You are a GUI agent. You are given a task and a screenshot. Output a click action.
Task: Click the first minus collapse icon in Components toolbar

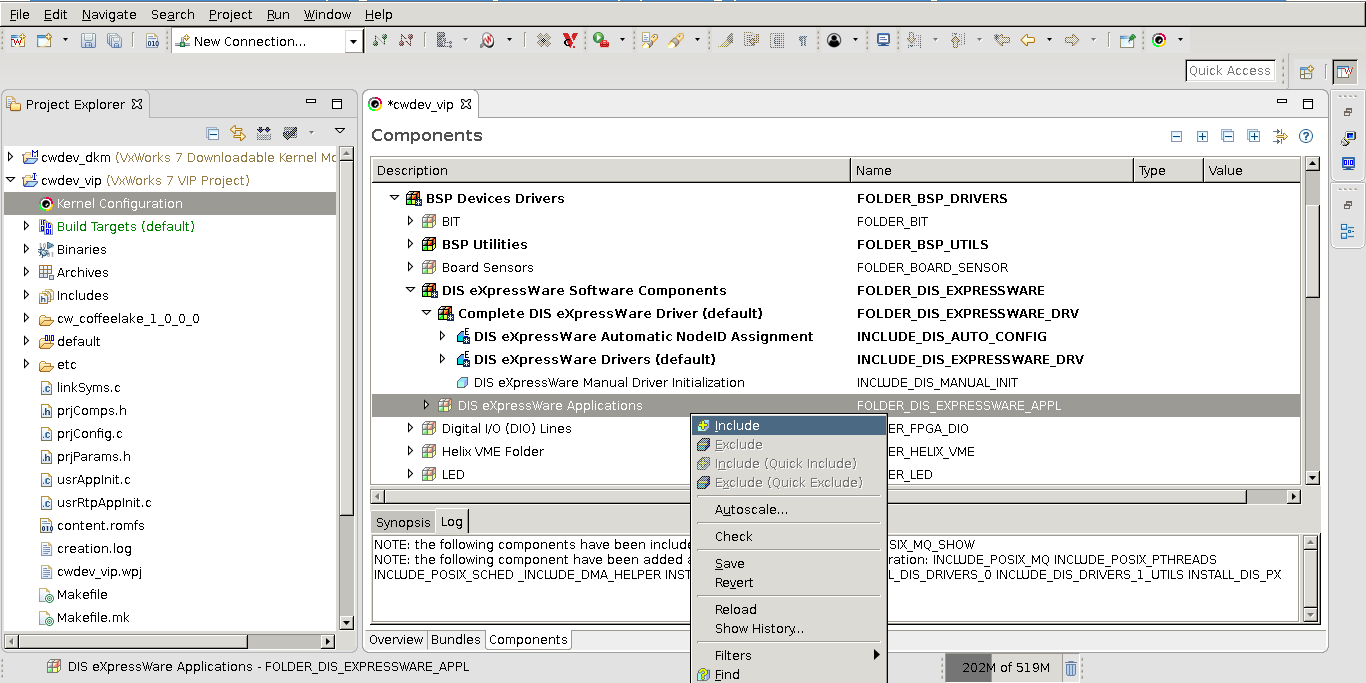1176,136
